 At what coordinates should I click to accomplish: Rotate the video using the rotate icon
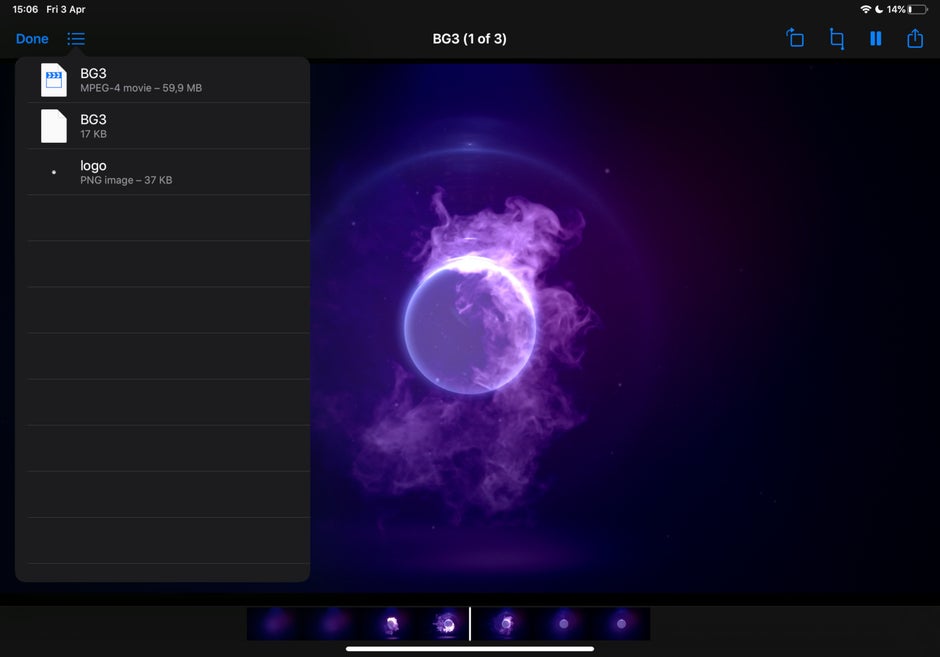coord(795,39)
